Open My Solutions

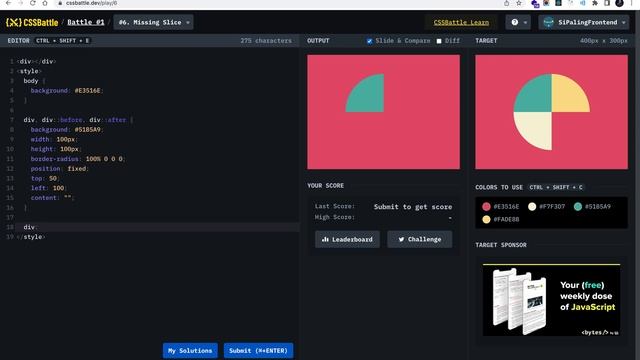[190, 351]
